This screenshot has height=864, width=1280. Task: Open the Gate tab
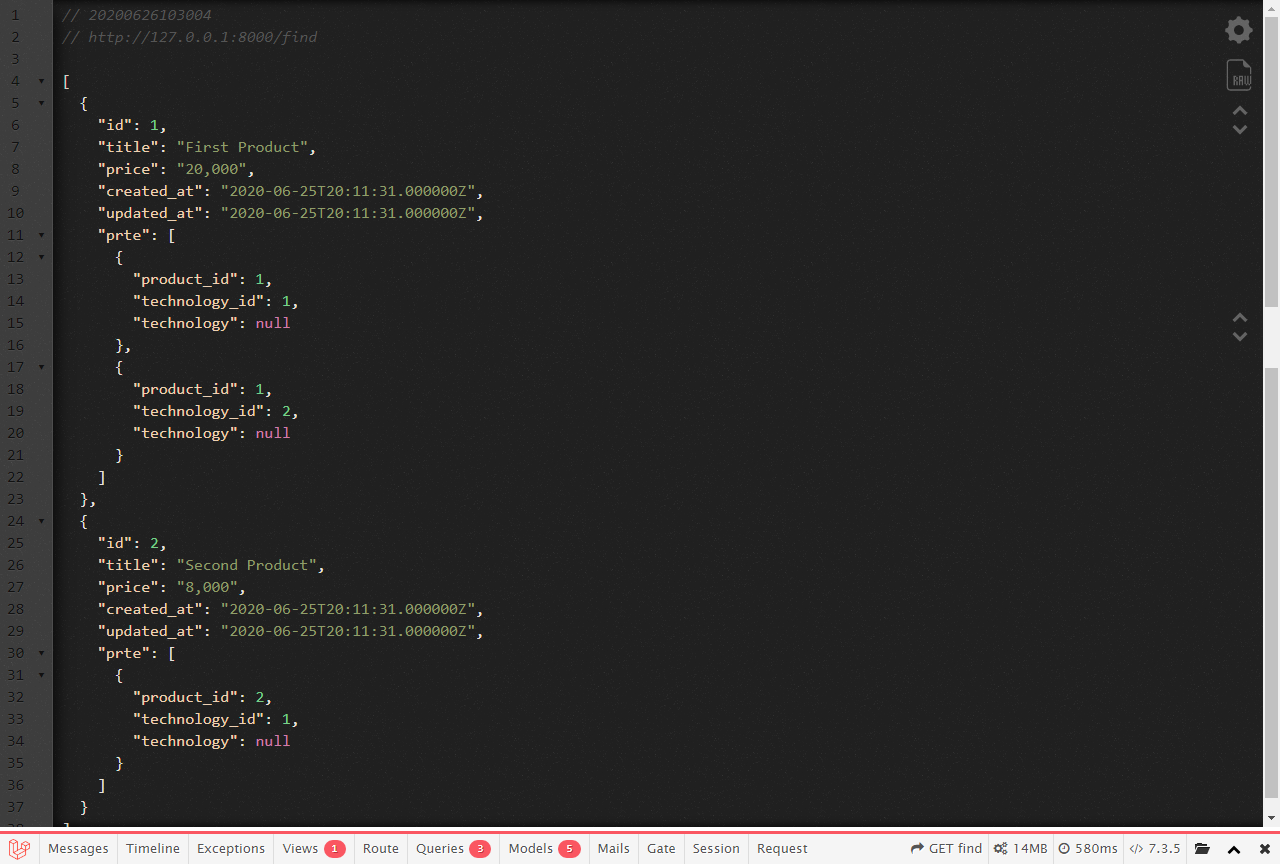click(x=661, y=849)
